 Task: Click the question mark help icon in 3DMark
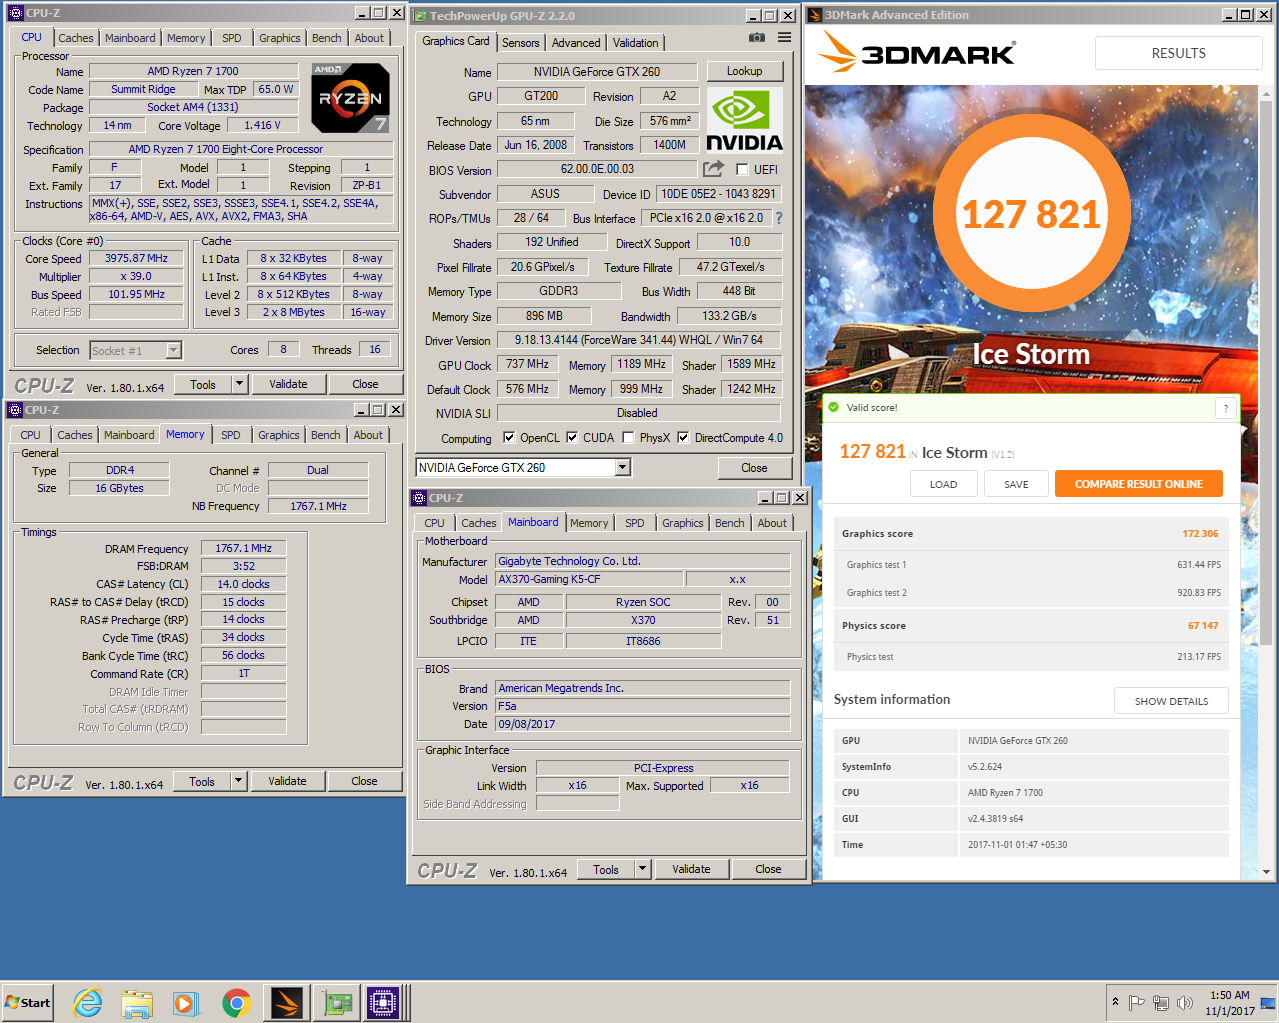[x=1226, y=408]
